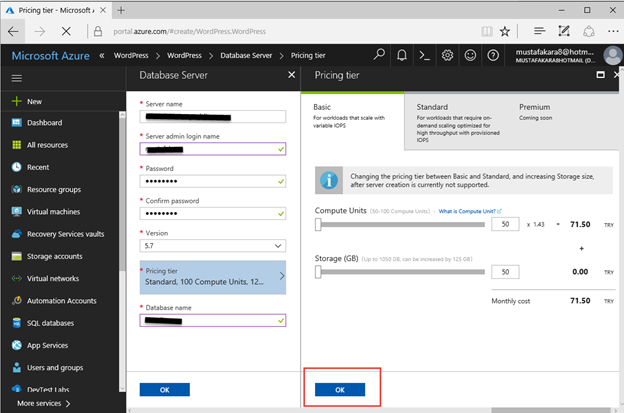
Task: Open the browser reading view icon
Action: click(486, 31)
